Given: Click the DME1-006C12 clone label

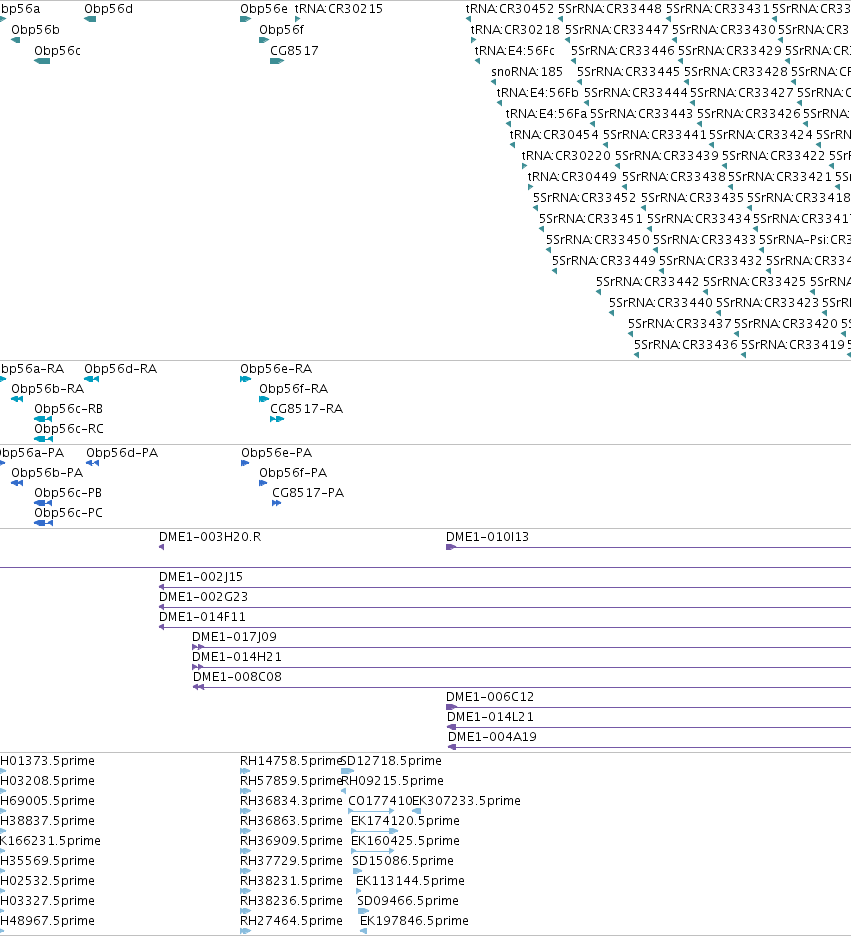Looking at the screenshot, I should (x=490, y=697).
